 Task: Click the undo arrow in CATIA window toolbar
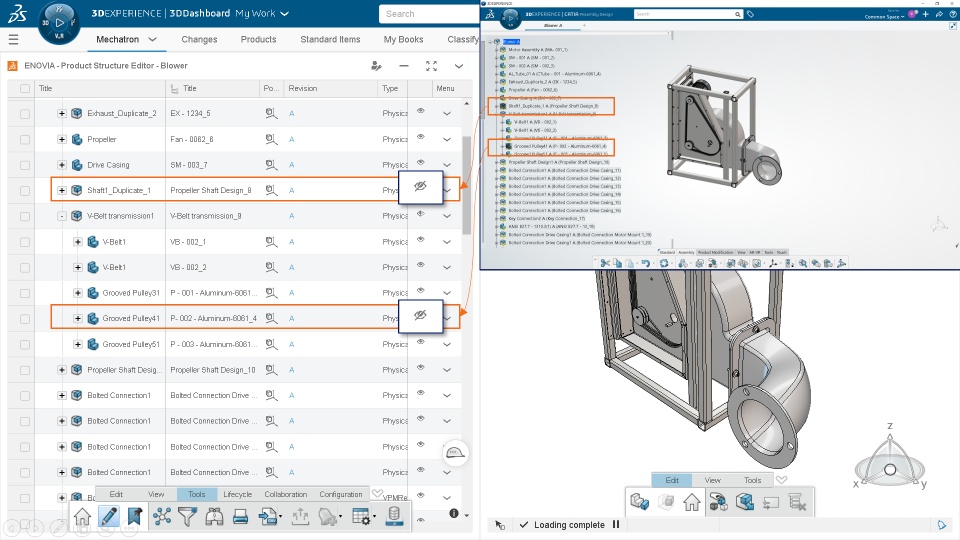[x=645, y=263]
